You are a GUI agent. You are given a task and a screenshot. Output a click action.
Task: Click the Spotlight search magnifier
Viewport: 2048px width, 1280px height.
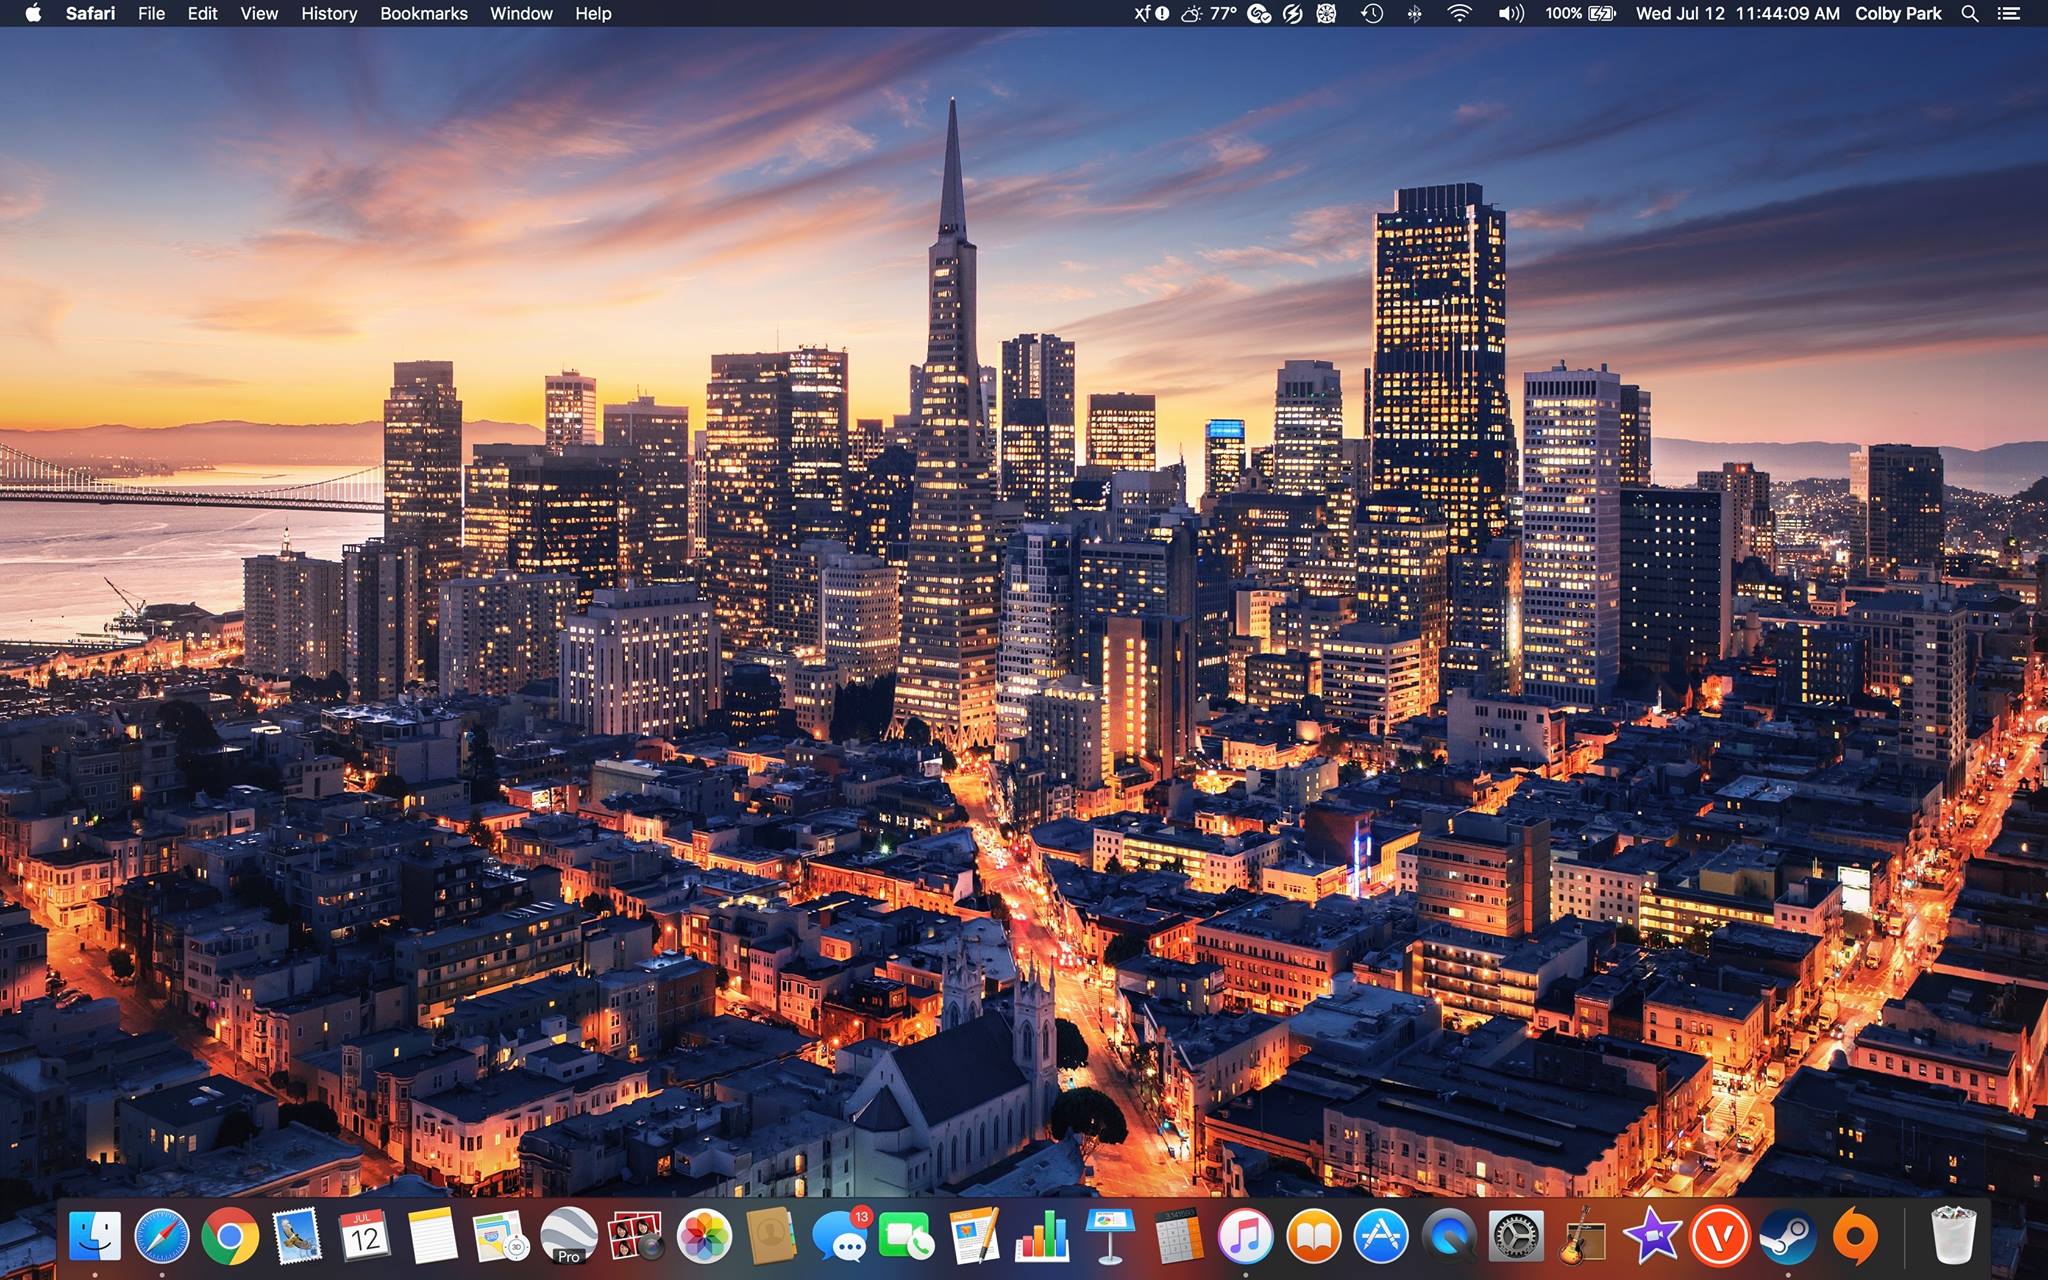point(1969,14)
